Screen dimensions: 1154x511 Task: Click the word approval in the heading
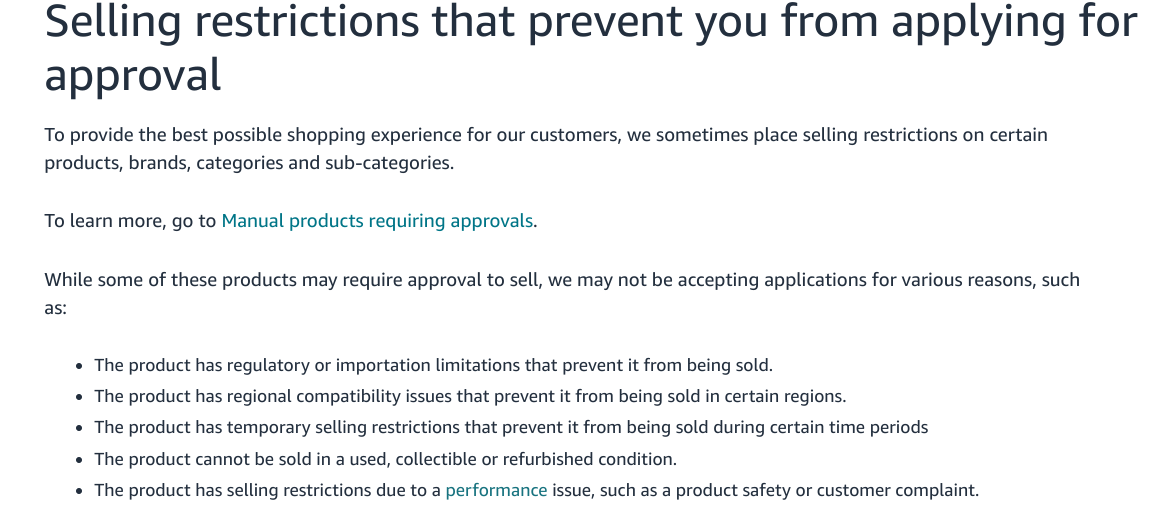coord(132,74)
